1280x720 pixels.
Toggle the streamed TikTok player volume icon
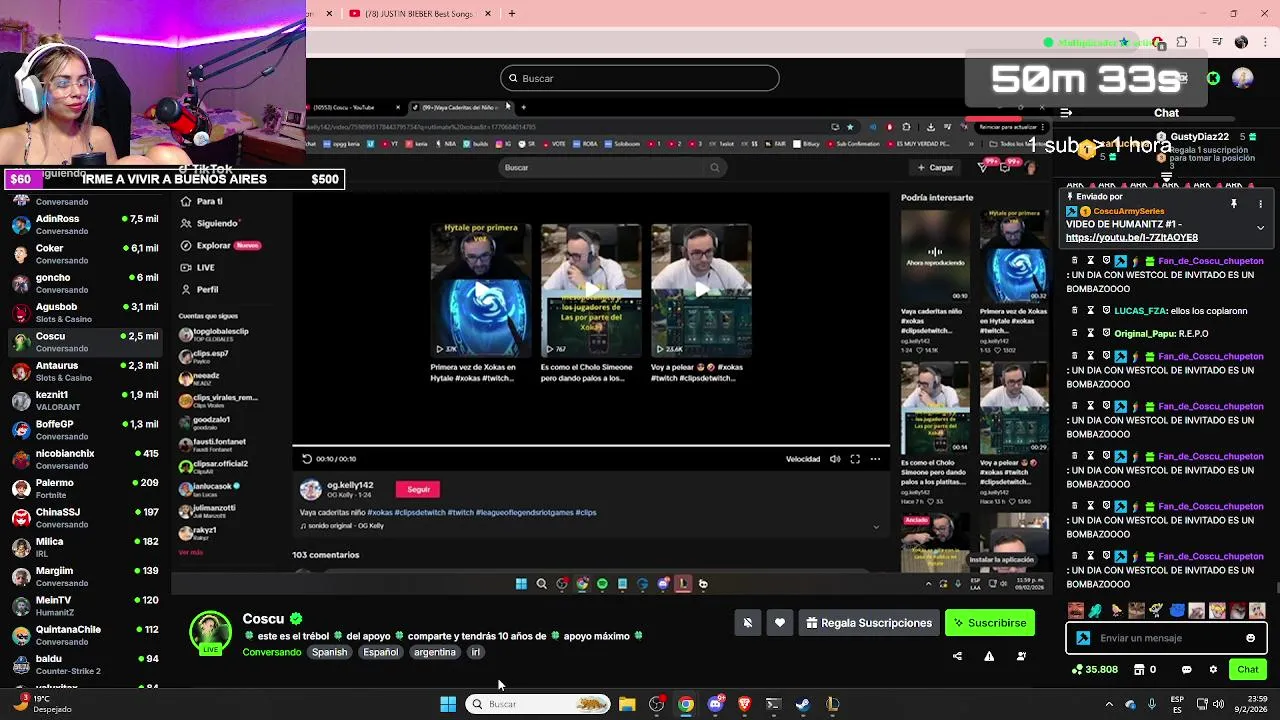pos(835,459)
